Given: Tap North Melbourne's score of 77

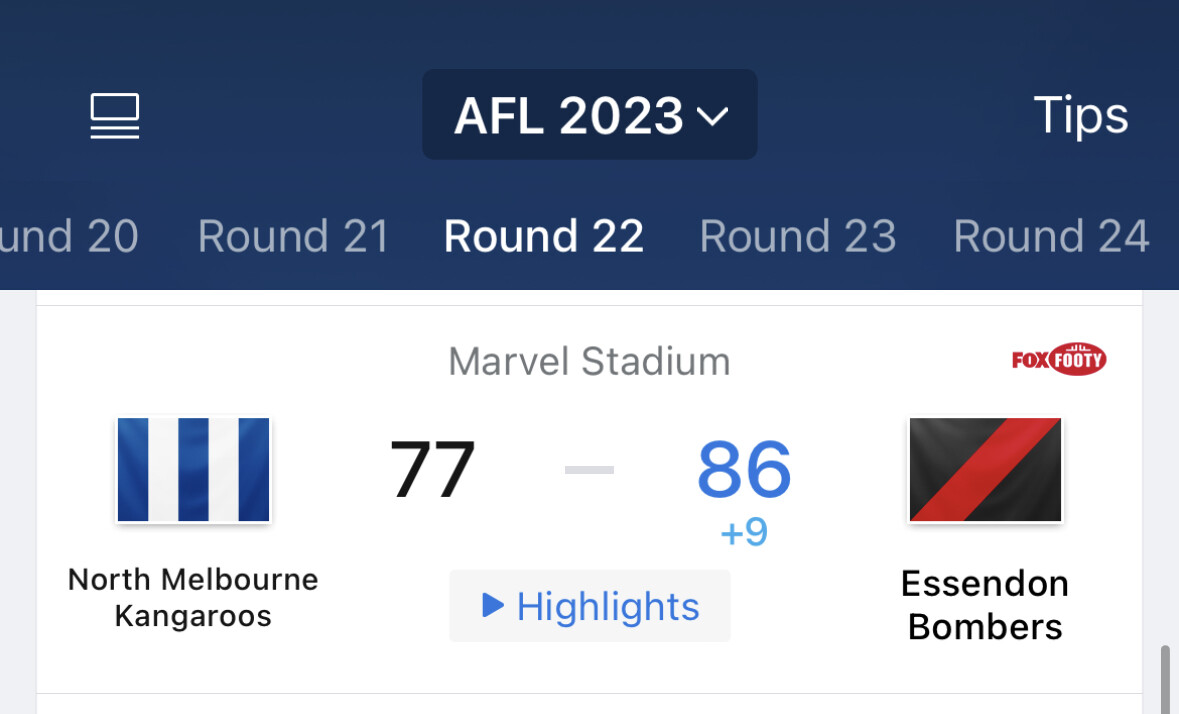Looking at the screenshot, I should coord(432,470).
